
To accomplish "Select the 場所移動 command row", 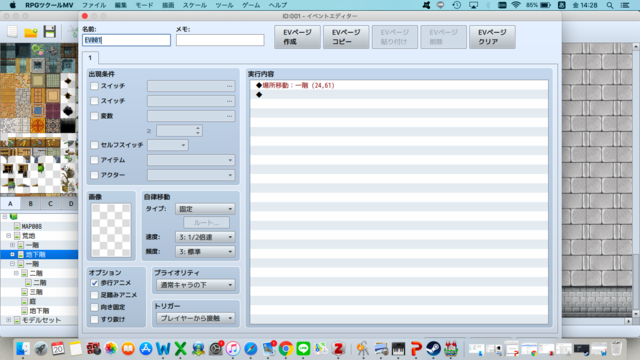I will (399, 85).
